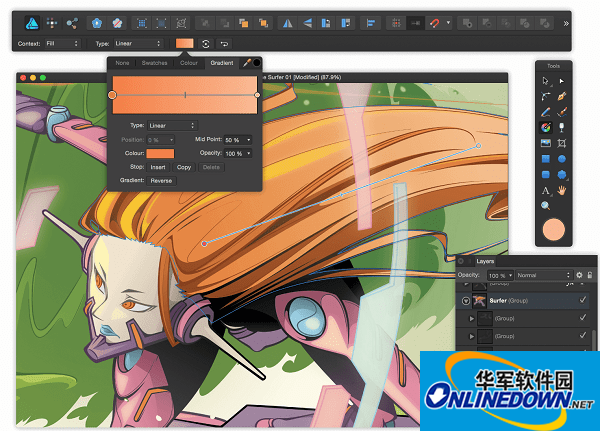The height and width of the screenshot is (431, 600).
Task: Click the Copy stop button
Action: pyautogui.click(x=184, y=167)
